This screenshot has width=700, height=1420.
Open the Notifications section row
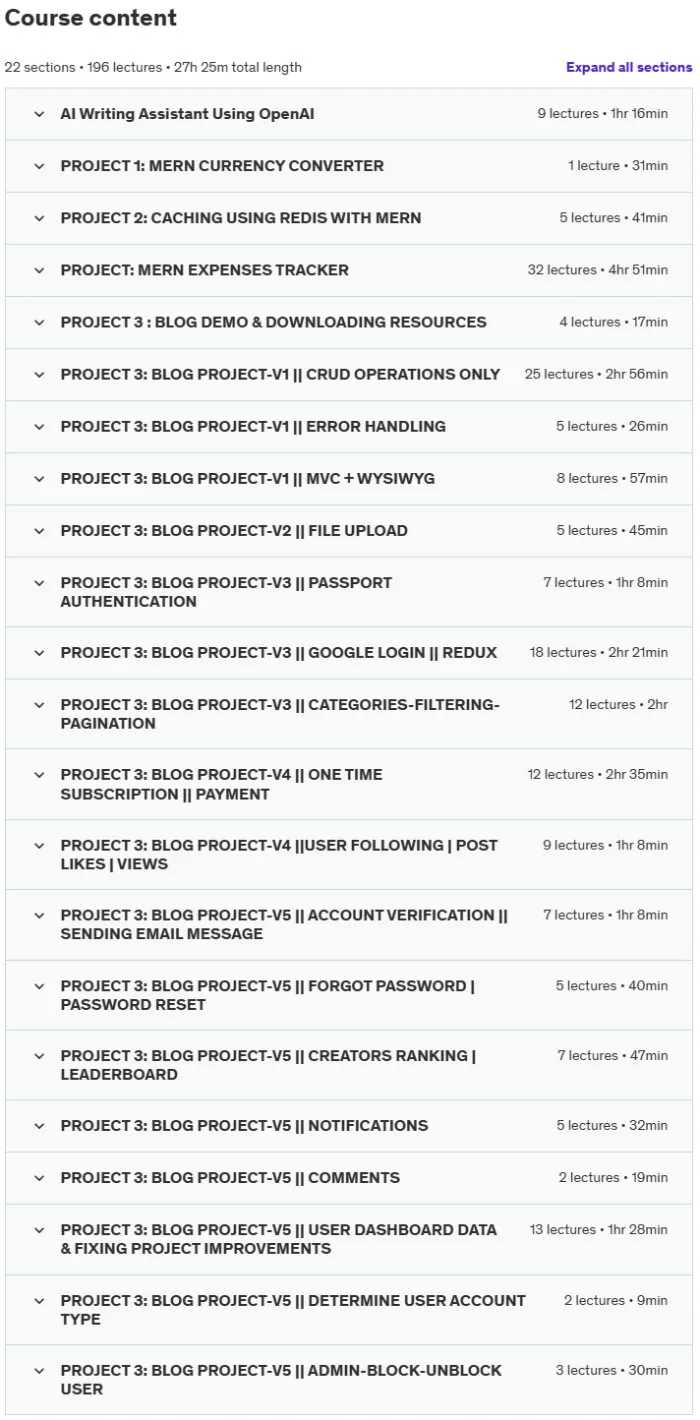click(348, 1126)
